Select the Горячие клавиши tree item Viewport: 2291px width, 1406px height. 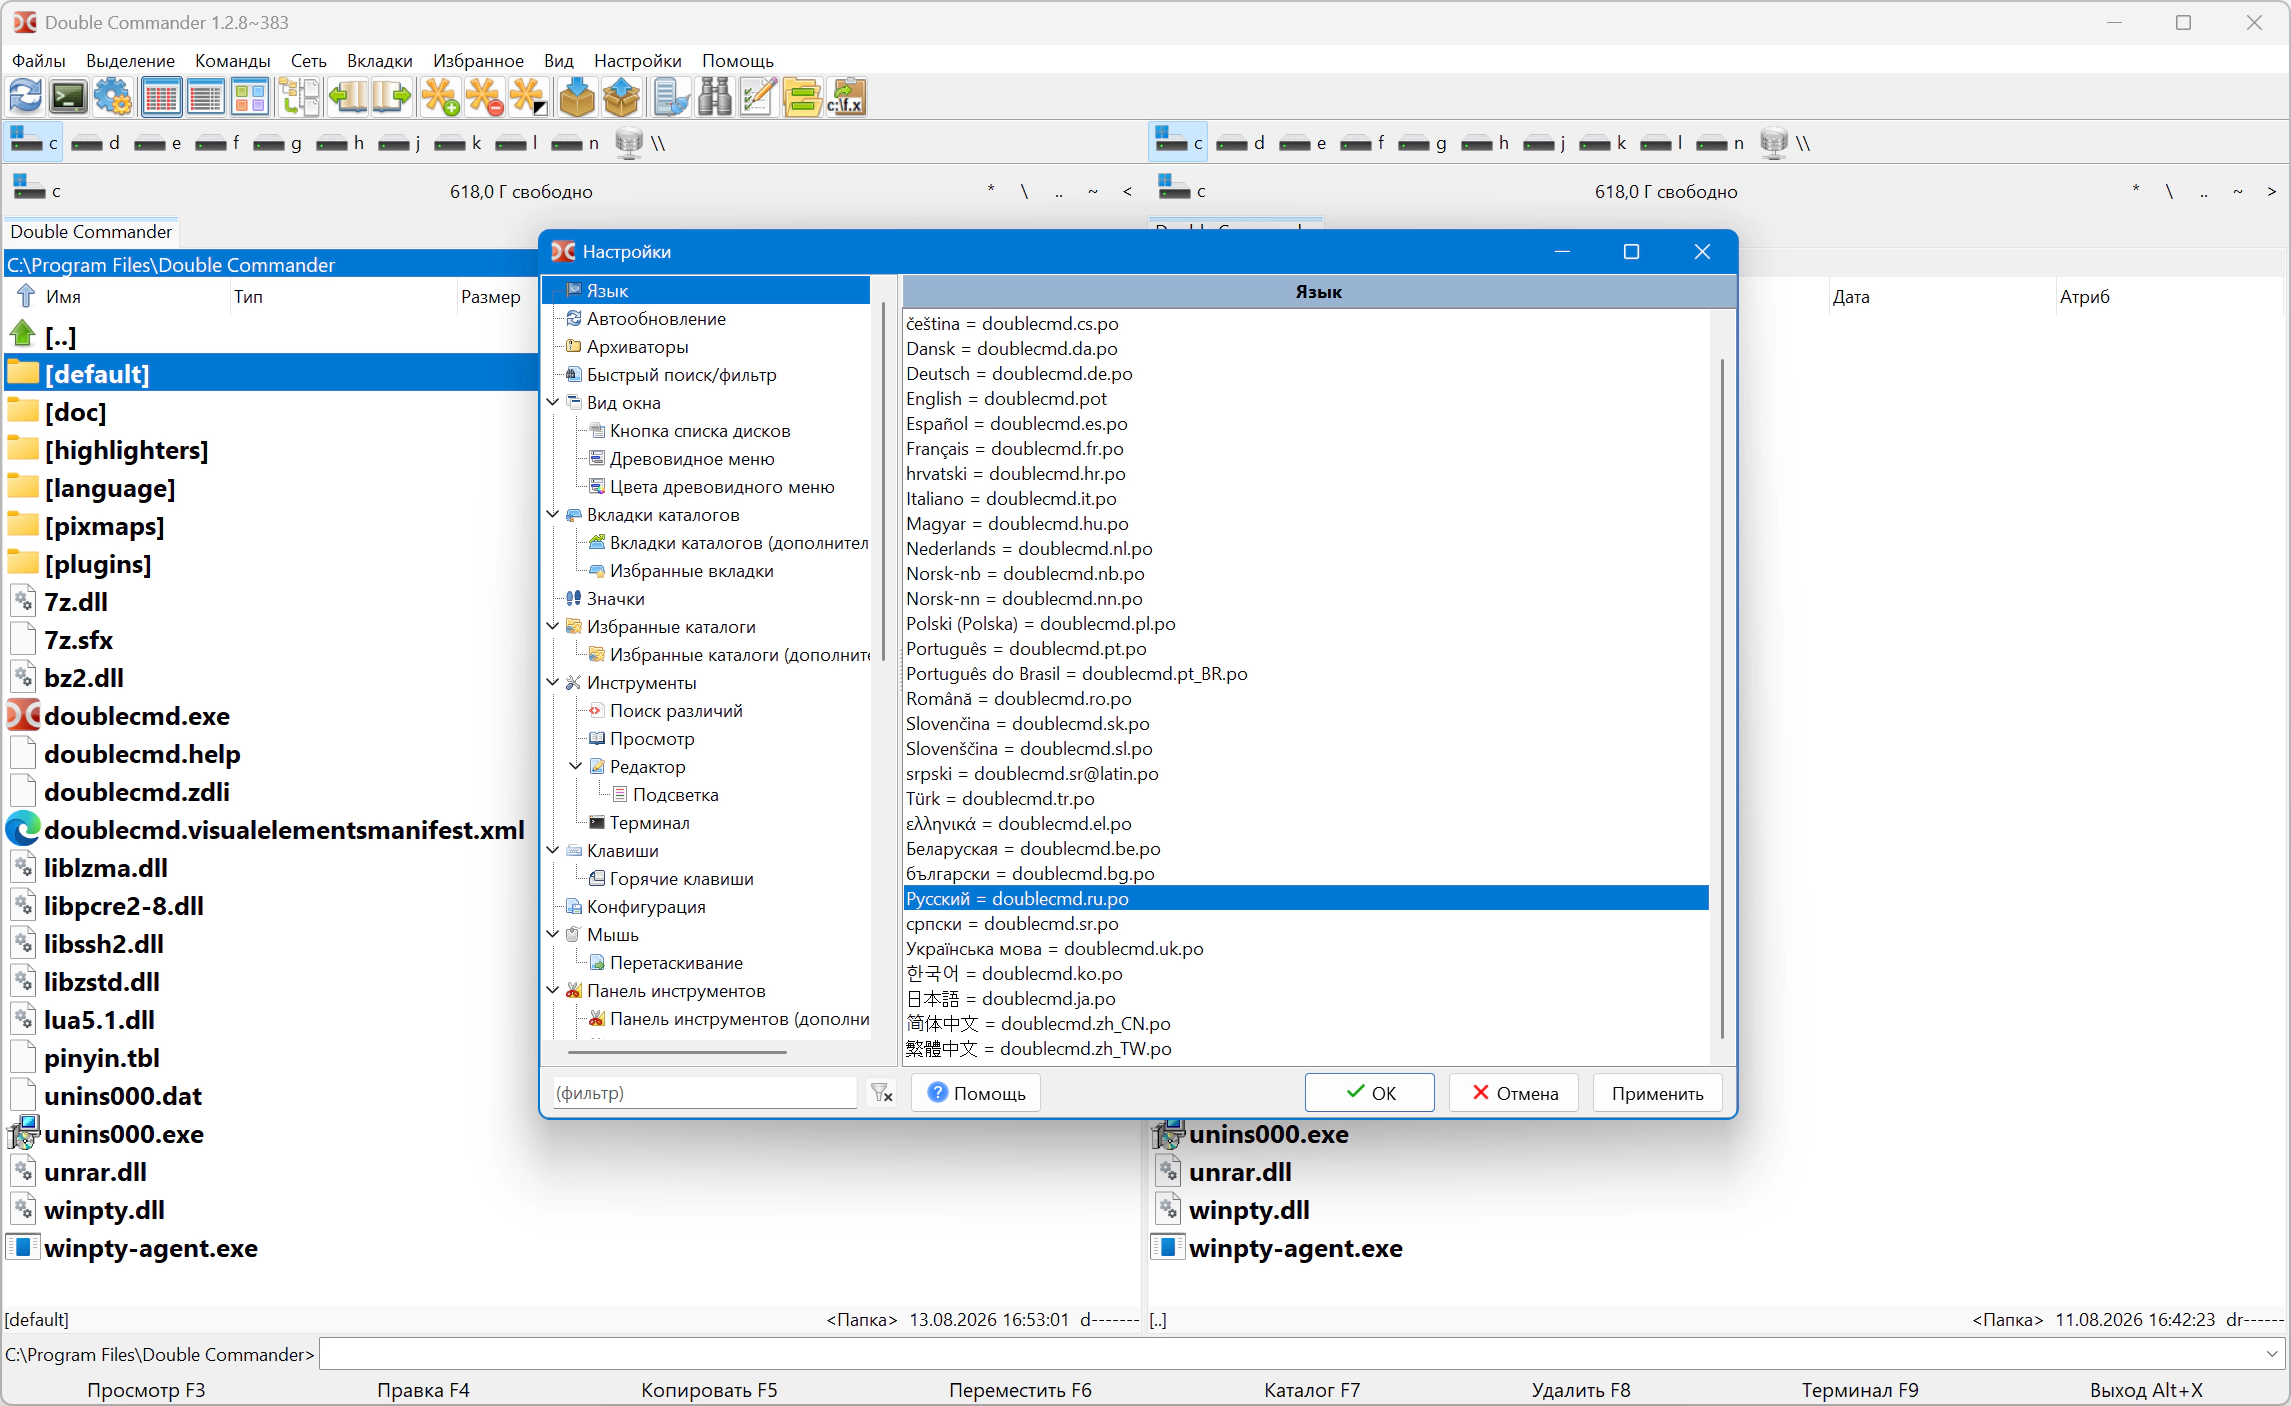click(681, 878)
